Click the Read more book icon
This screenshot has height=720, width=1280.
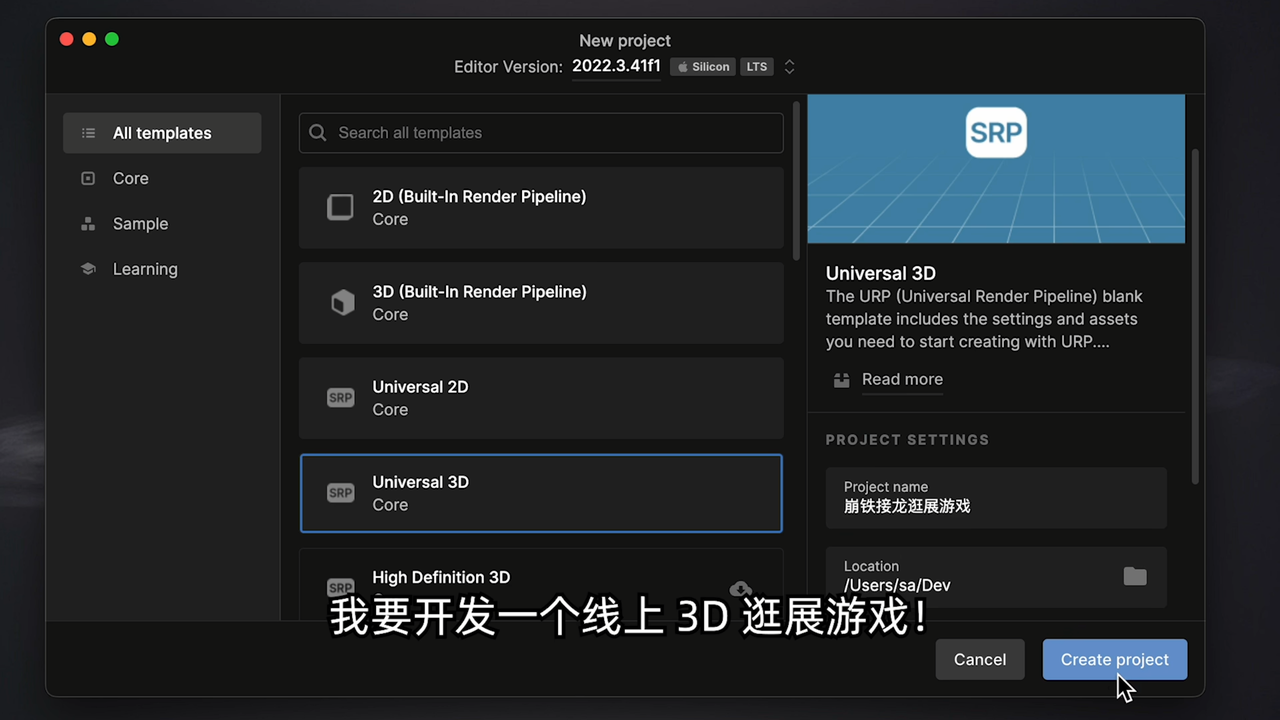(x=841, y=380)
